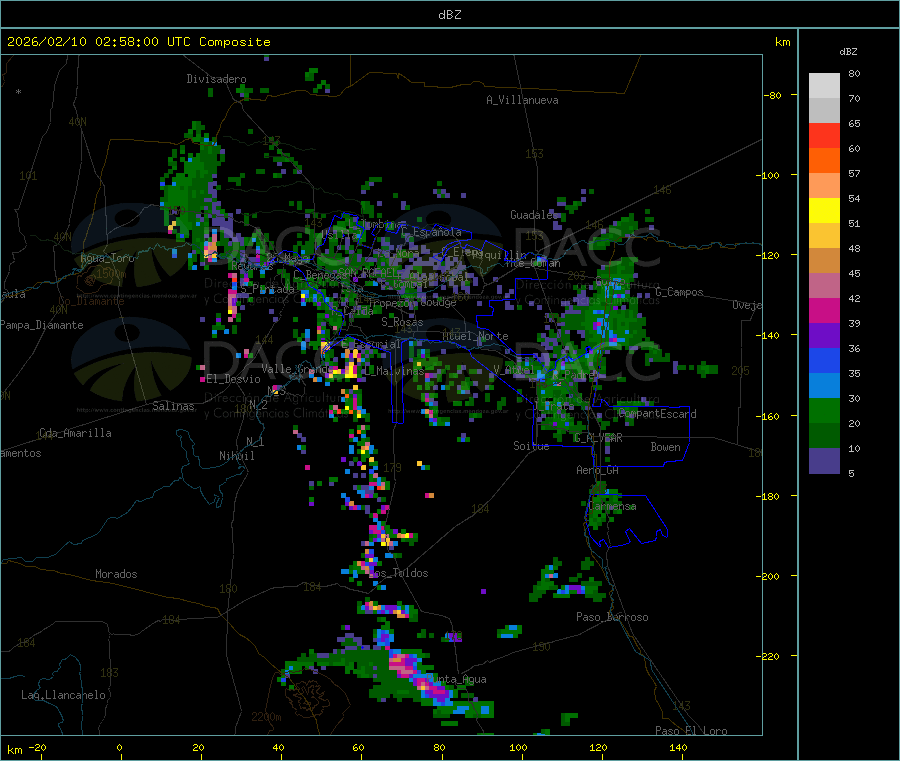
Task: Click the Atuel_Norte map label
Action: tap(475, 336)
